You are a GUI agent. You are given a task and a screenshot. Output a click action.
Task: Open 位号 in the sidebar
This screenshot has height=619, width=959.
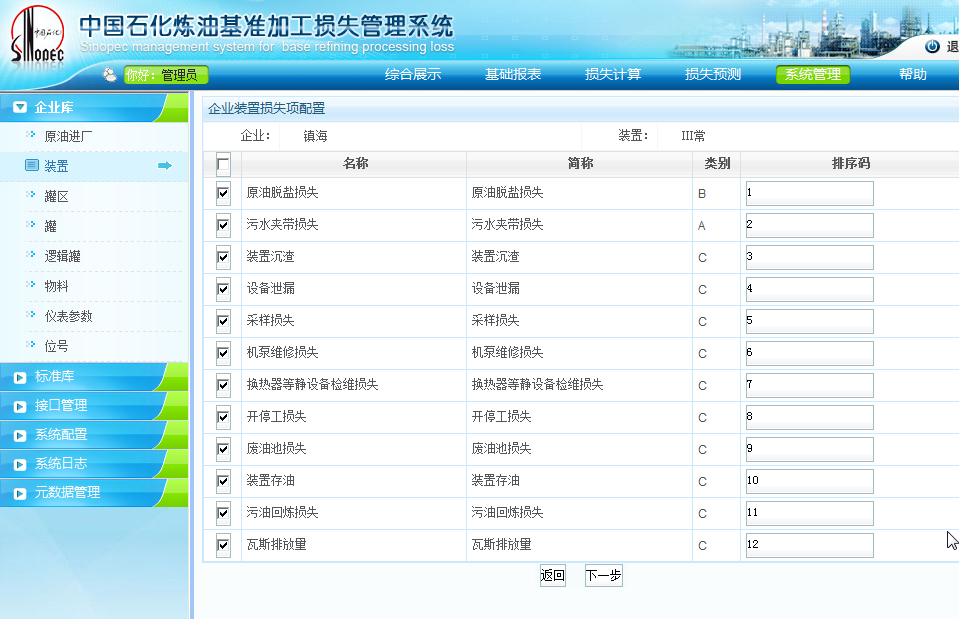(56, 346)
